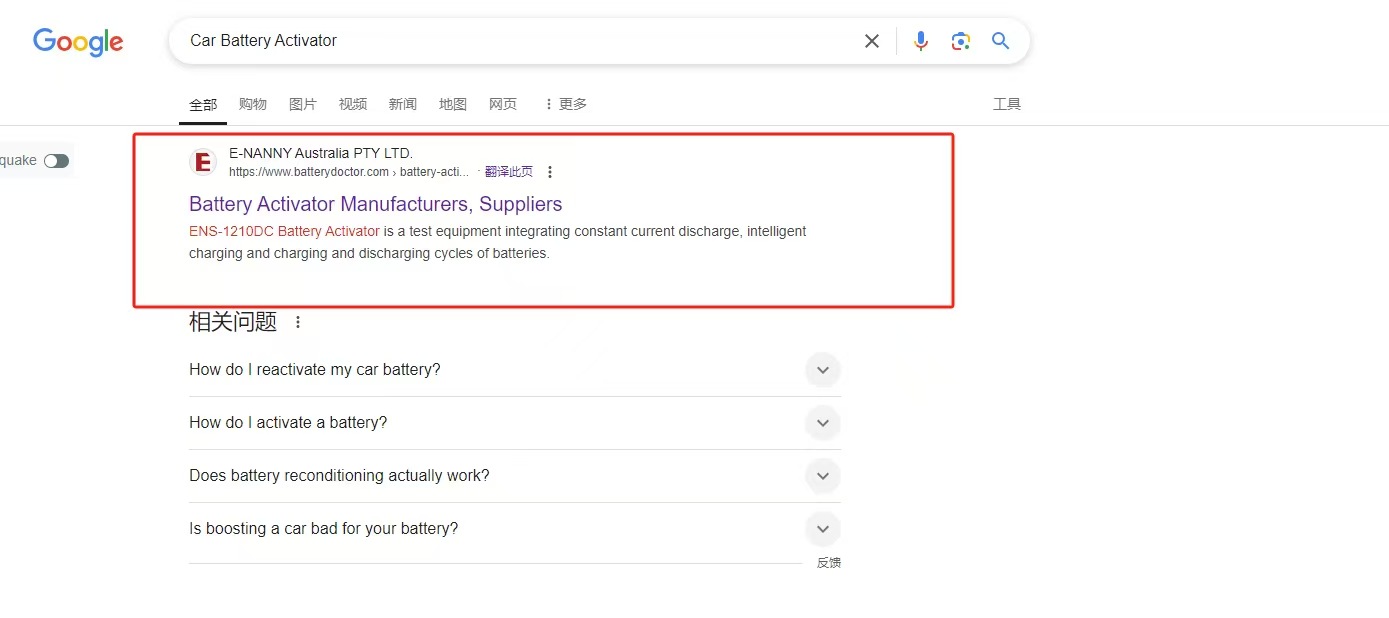
Task: Toggle the quake switch
Action: pos(56,161)
